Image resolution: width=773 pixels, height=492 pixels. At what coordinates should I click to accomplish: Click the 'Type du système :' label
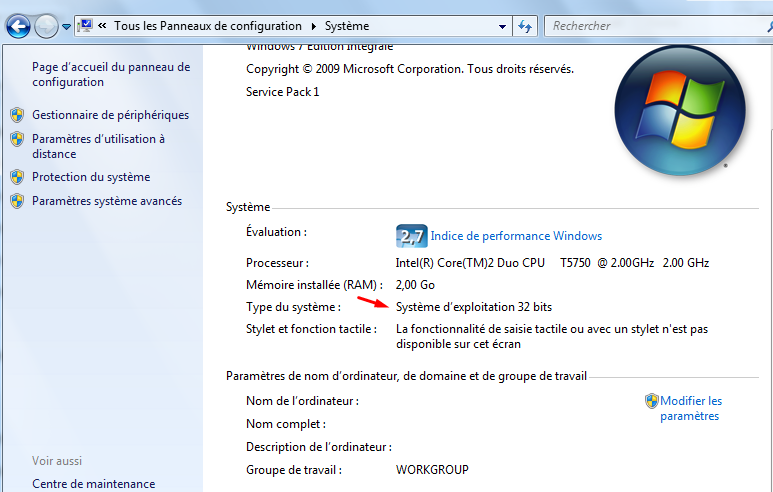click(293, 307)
